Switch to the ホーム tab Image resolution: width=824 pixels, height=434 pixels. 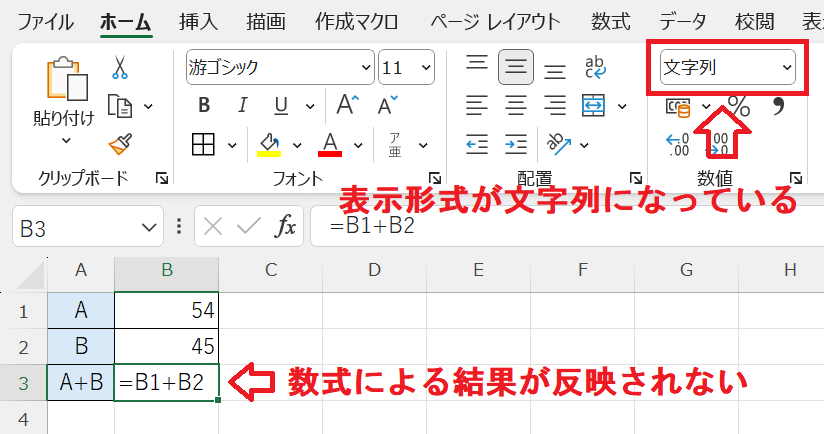[126, 22]
